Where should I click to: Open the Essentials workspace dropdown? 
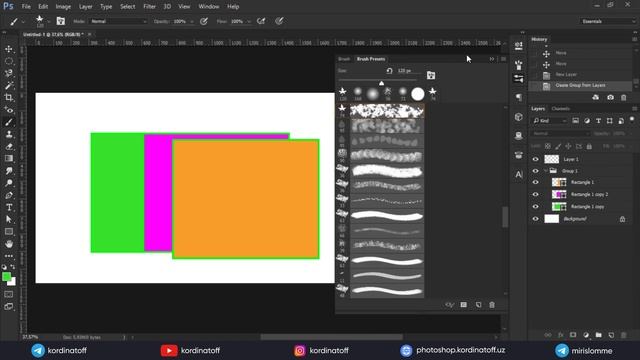point(608,21)
